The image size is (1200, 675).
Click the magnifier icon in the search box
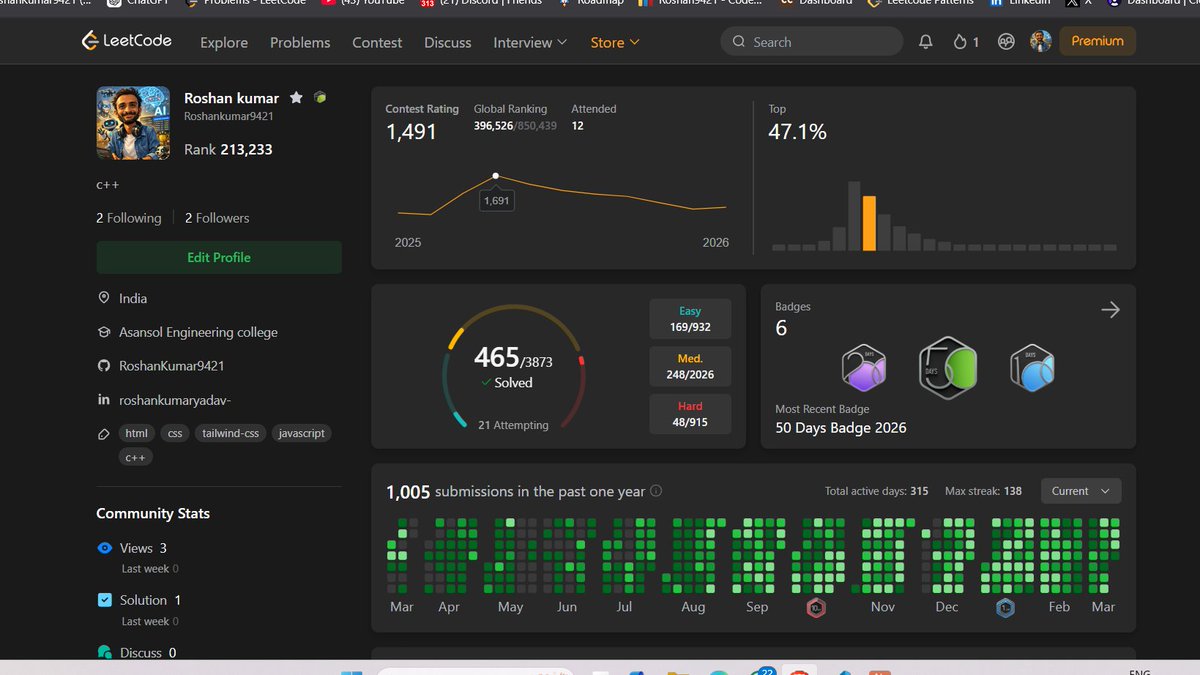click(x=739, y=42)
